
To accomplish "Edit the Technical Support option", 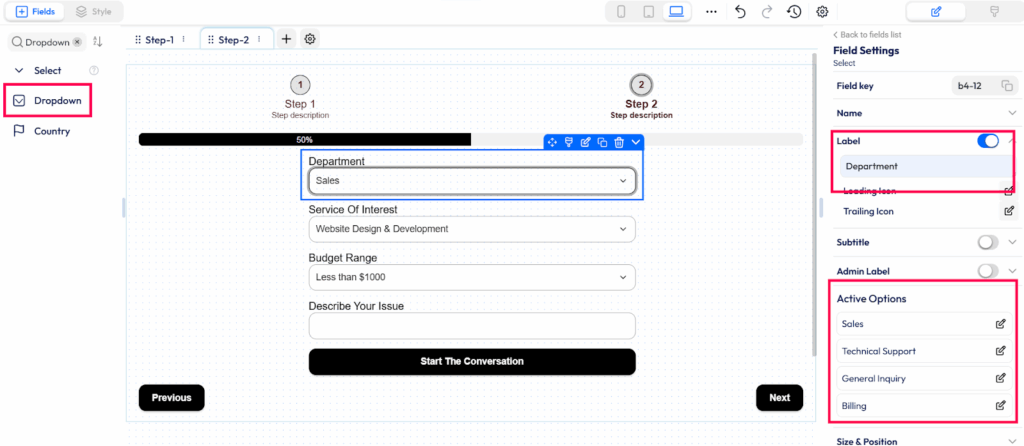I will coord(1000,351).
